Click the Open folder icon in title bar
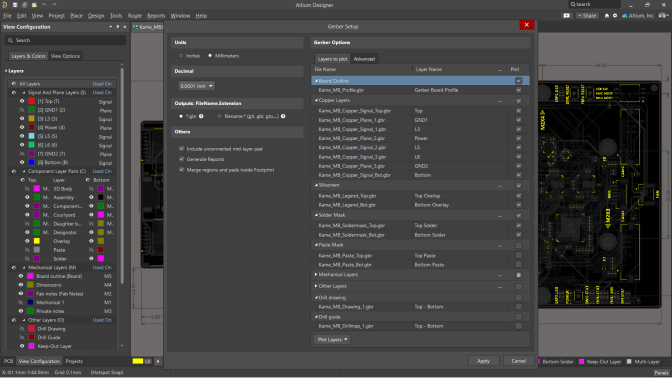The height and width of the screenshot is (378, 672). click(34, 5)
